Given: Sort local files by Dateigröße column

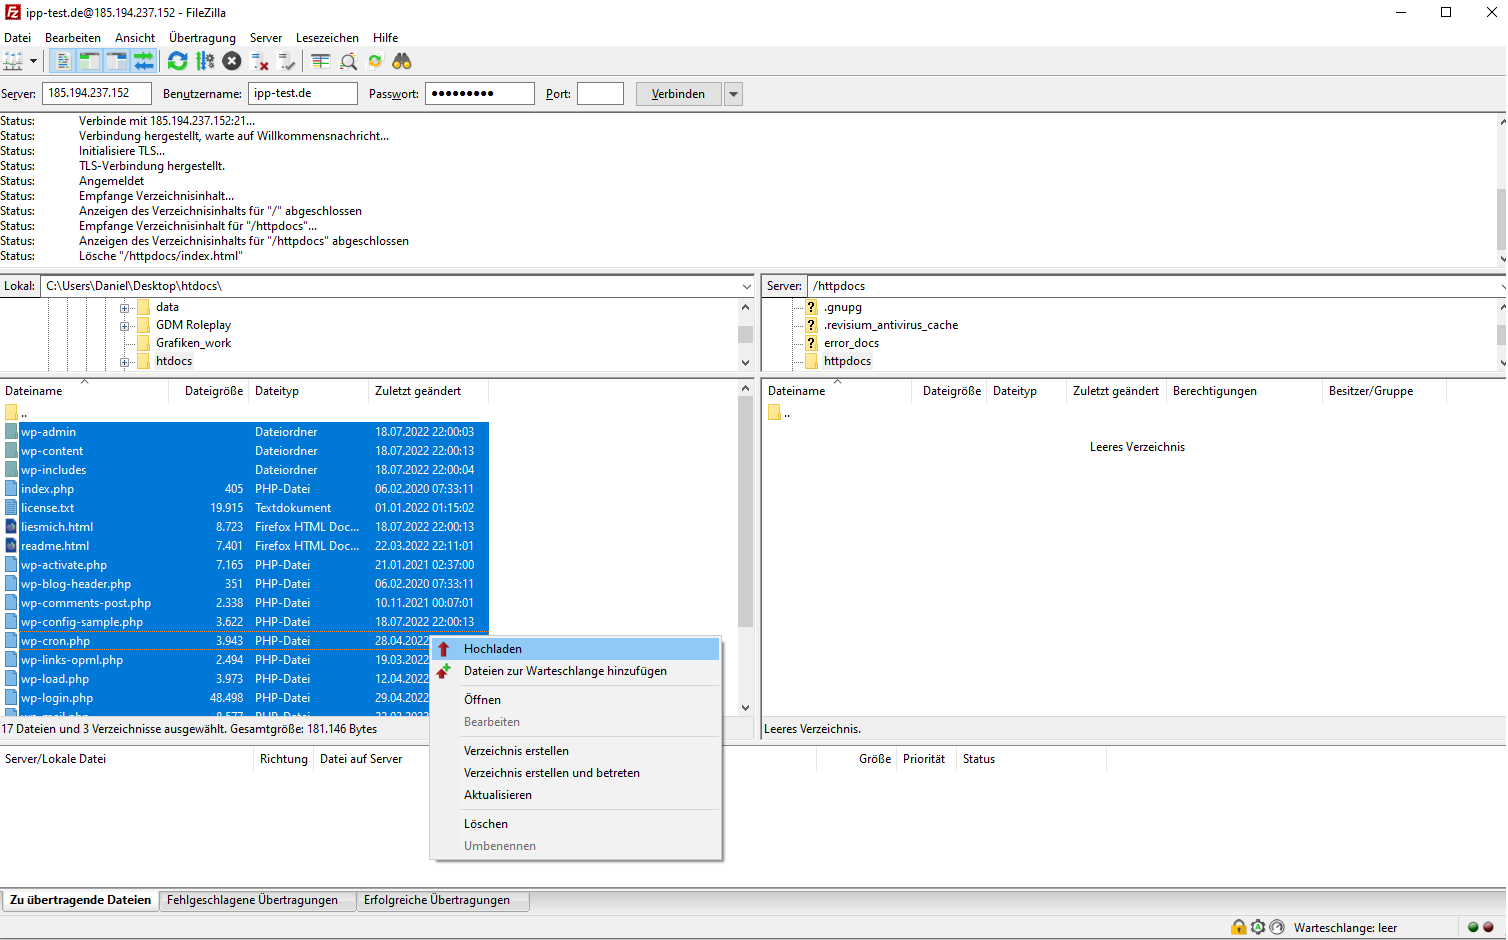Looking at the screenshot, I should (209, 391).
